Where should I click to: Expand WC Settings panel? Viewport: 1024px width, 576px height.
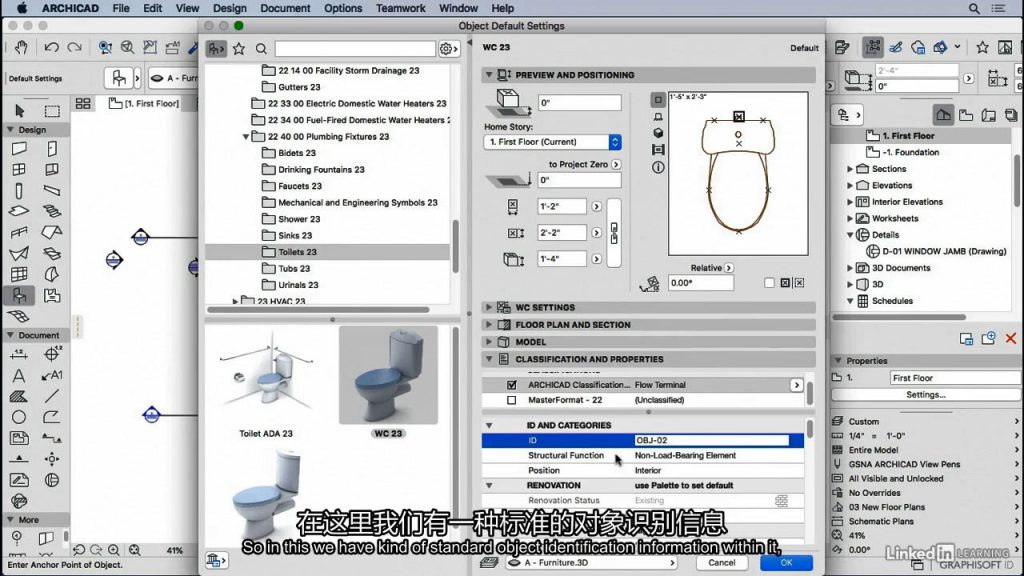pyautogui.click(x=488, y=307)
